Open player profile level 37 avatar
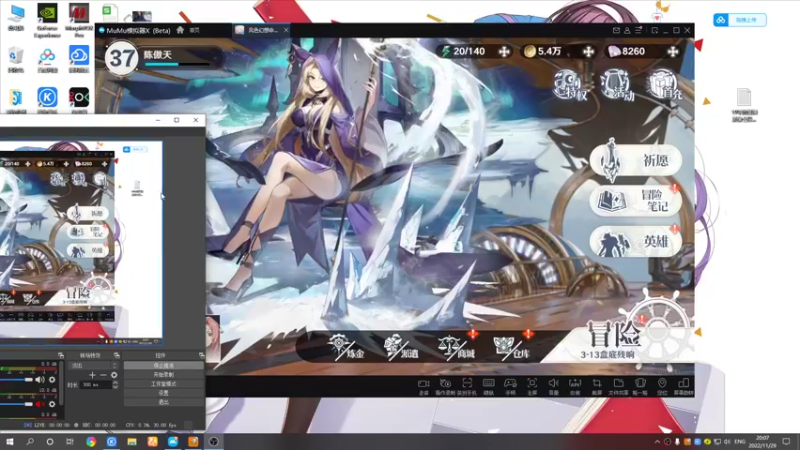This screenshot has width=800, height=450. pyautogui.click(x=121, y=58)
